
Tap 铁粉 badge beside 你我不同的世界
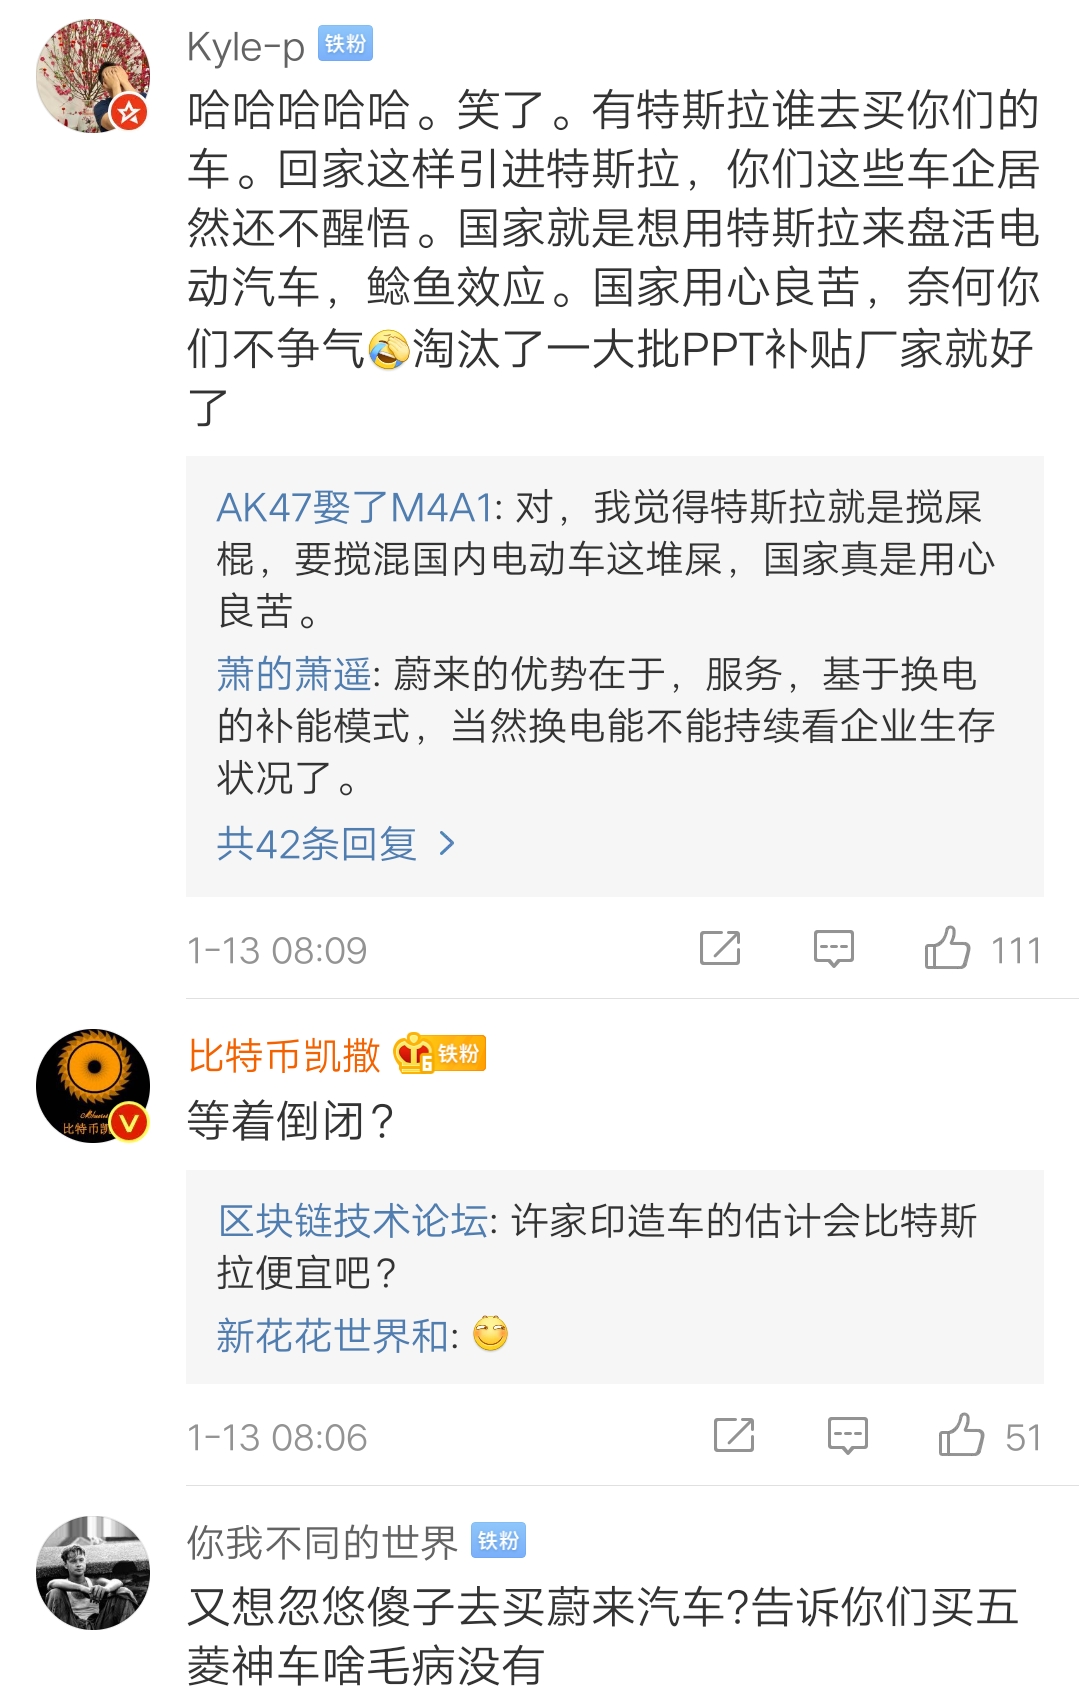498,1541
